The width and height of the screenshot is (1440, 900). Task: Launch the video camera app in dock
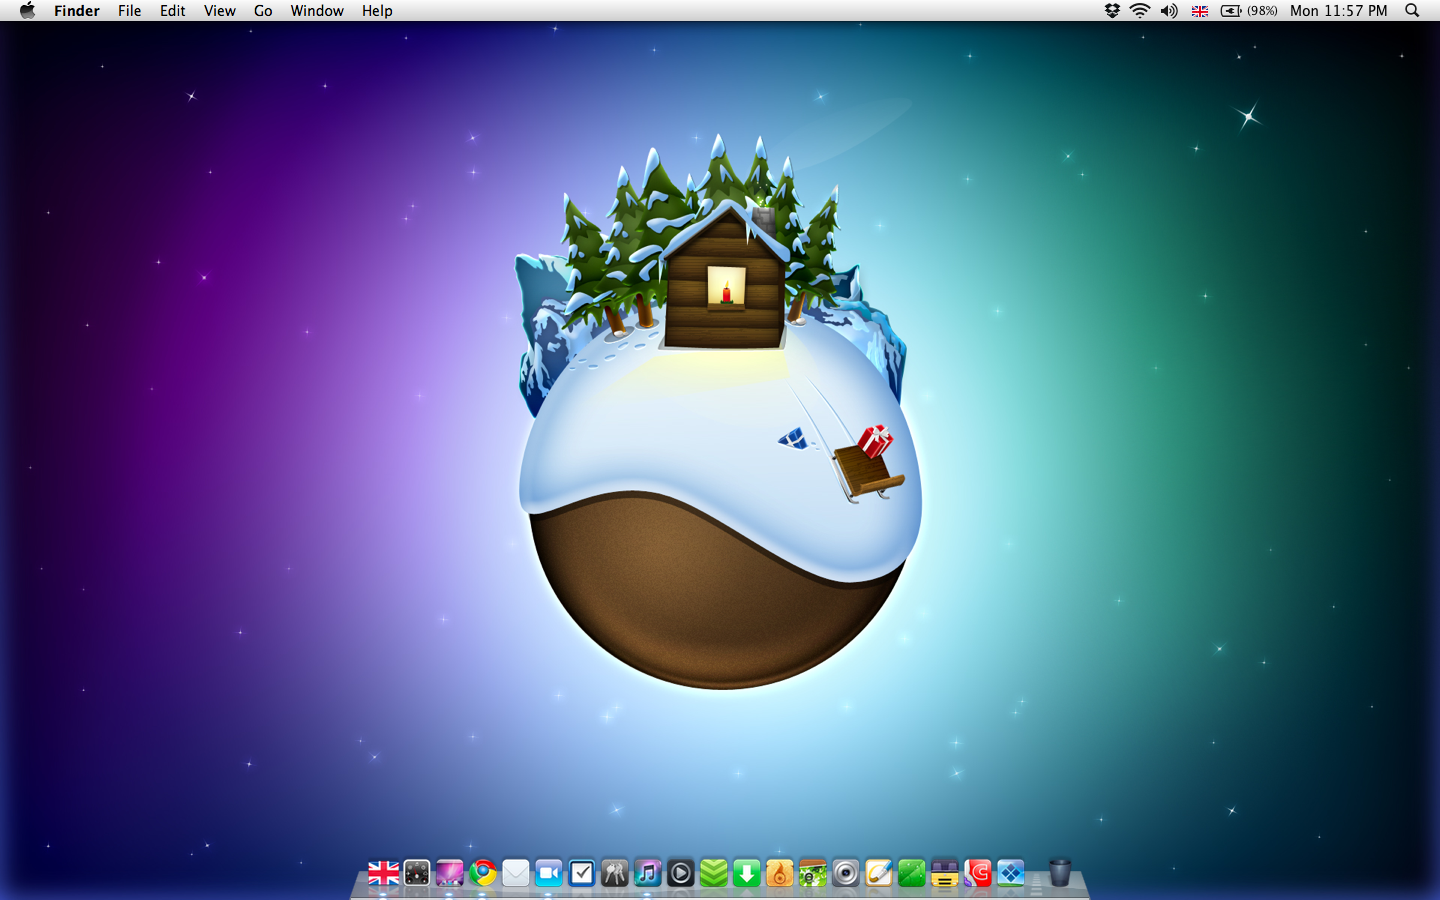point(549,873)
